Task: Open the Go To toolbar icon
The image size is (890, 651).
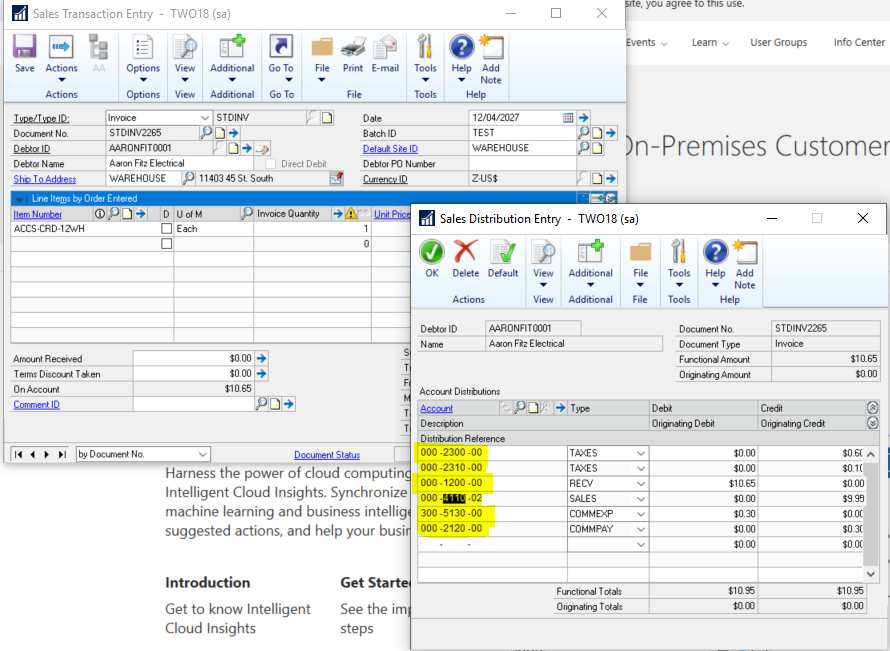Action: click(281, 52)
